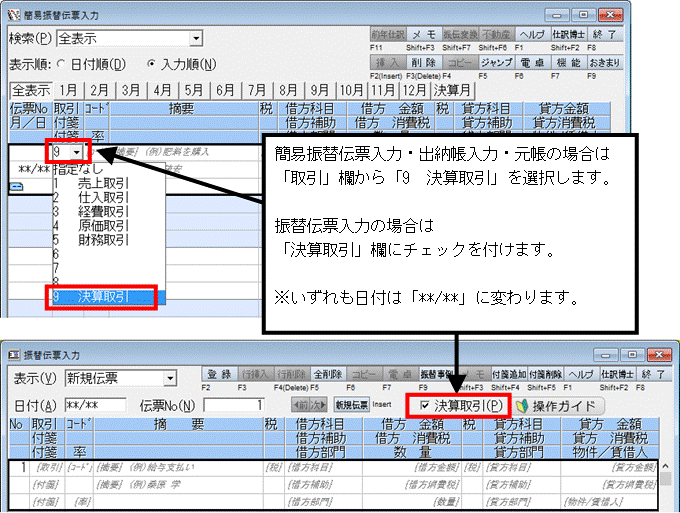Choose 2 仕入取引 in the 取引 list
Viewport: 680px width, 513px height.
pos(109,198)
